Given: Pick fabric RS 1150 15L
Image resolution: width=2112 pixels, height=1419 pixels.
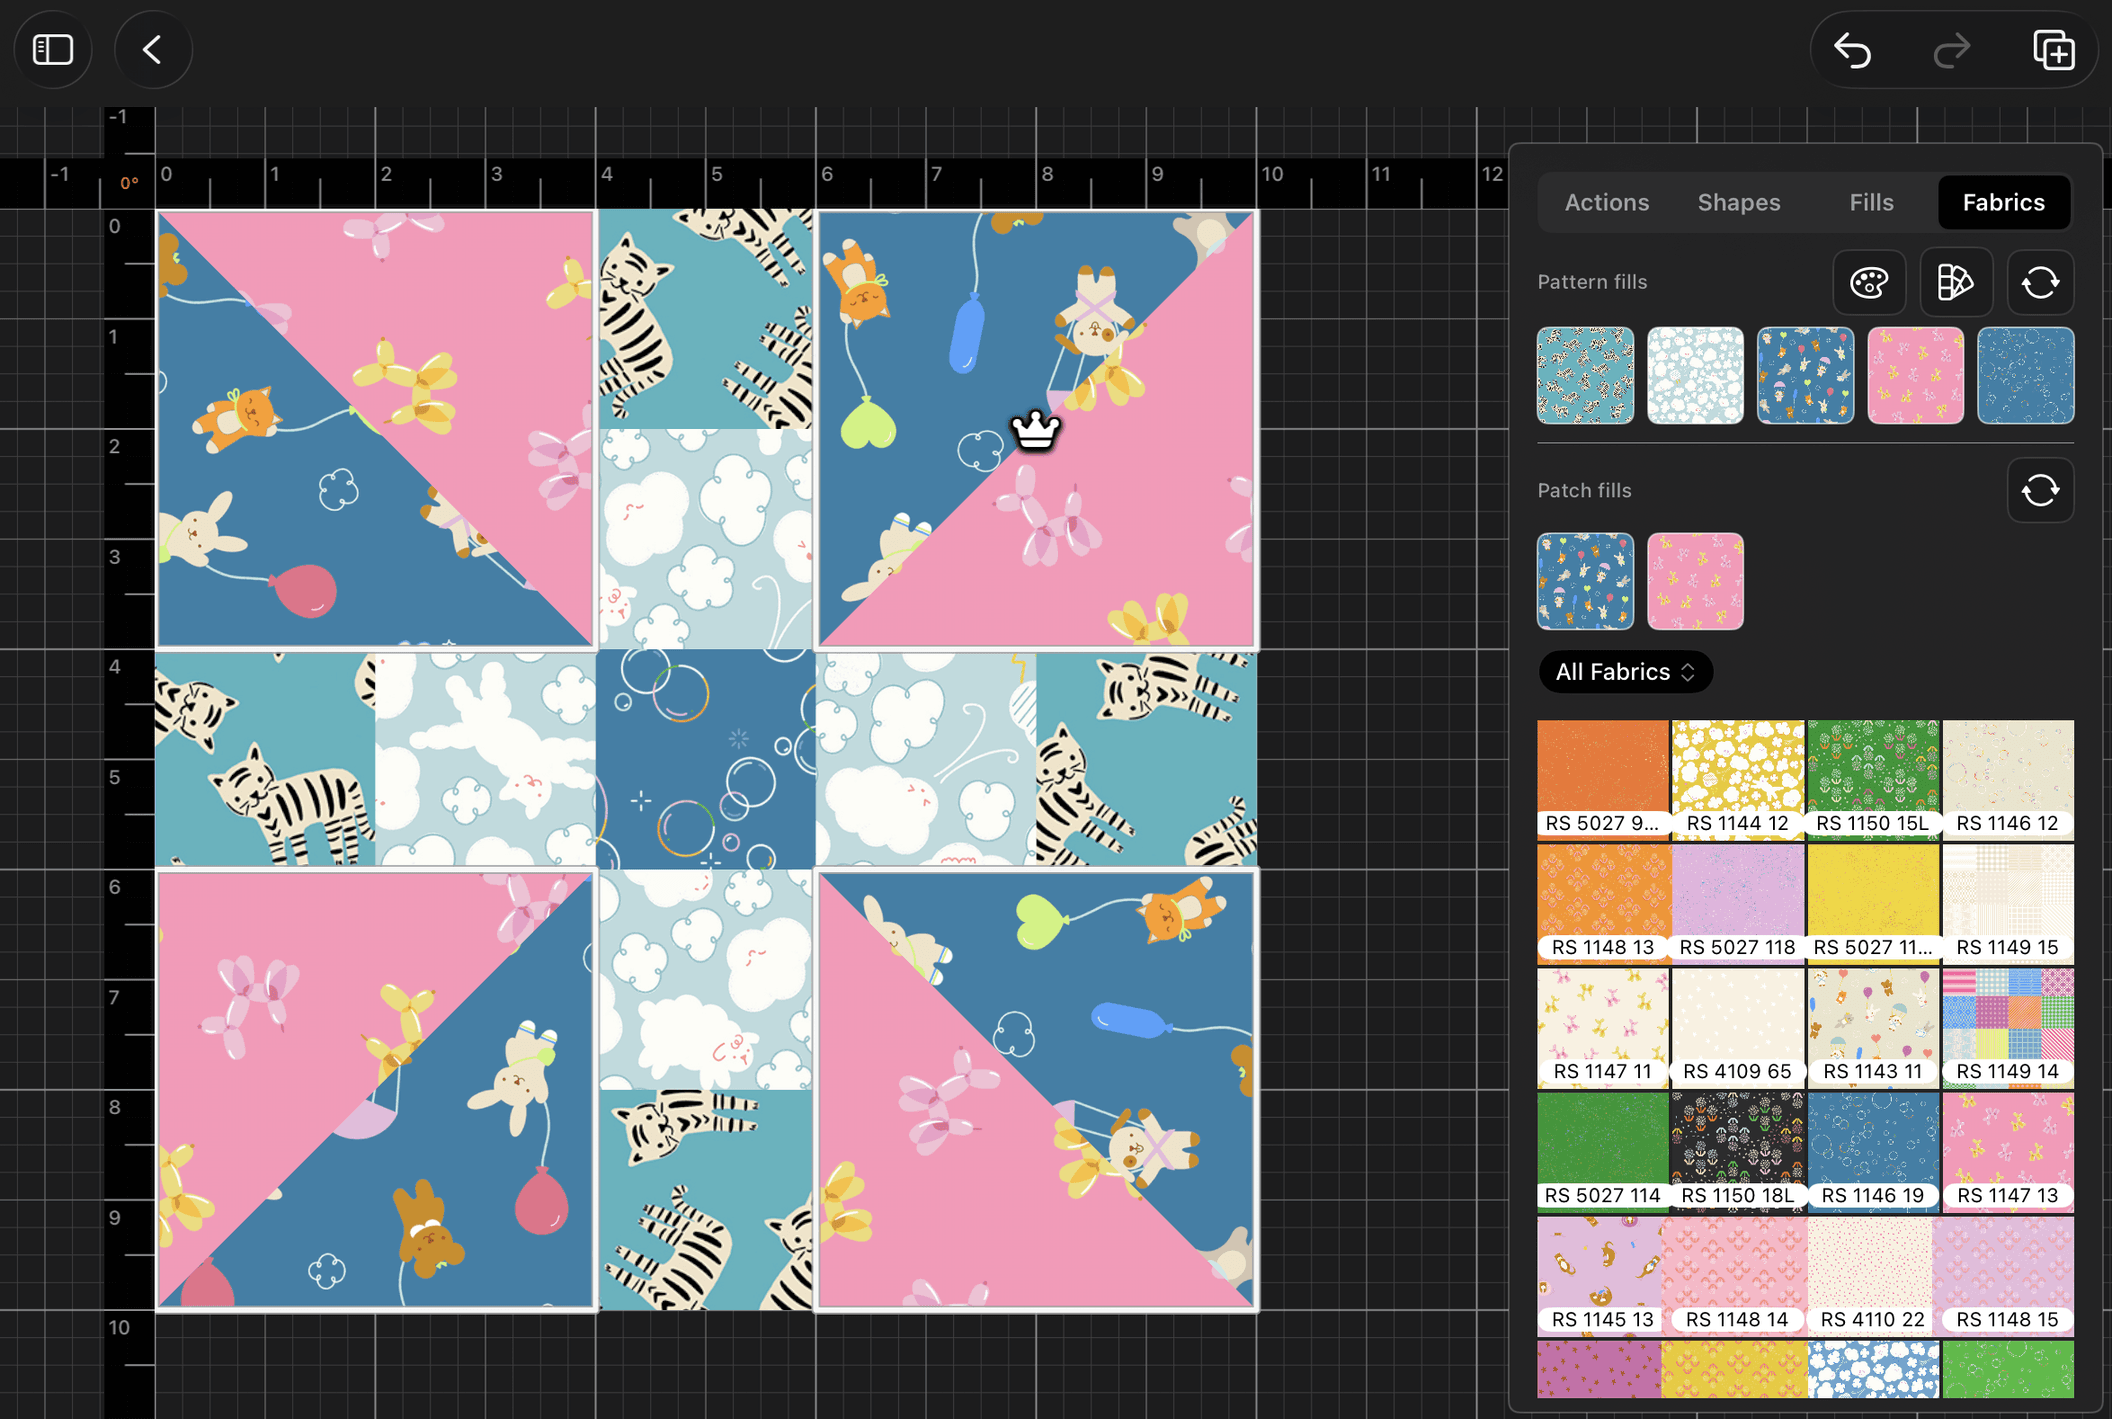Looking at the screenshot, I should (1873, 779).
